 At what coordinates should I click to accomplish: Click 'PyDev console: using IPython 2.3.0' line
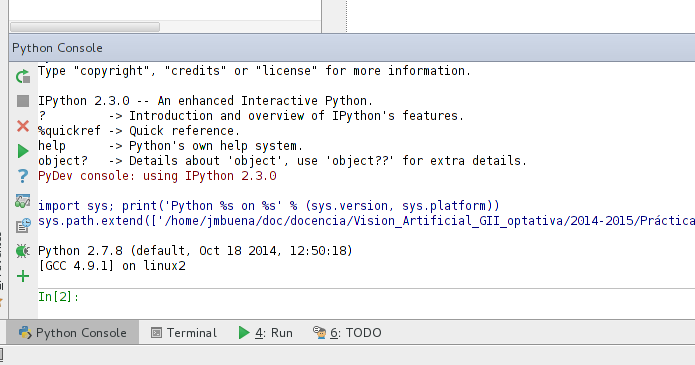[x=157, y=176]
